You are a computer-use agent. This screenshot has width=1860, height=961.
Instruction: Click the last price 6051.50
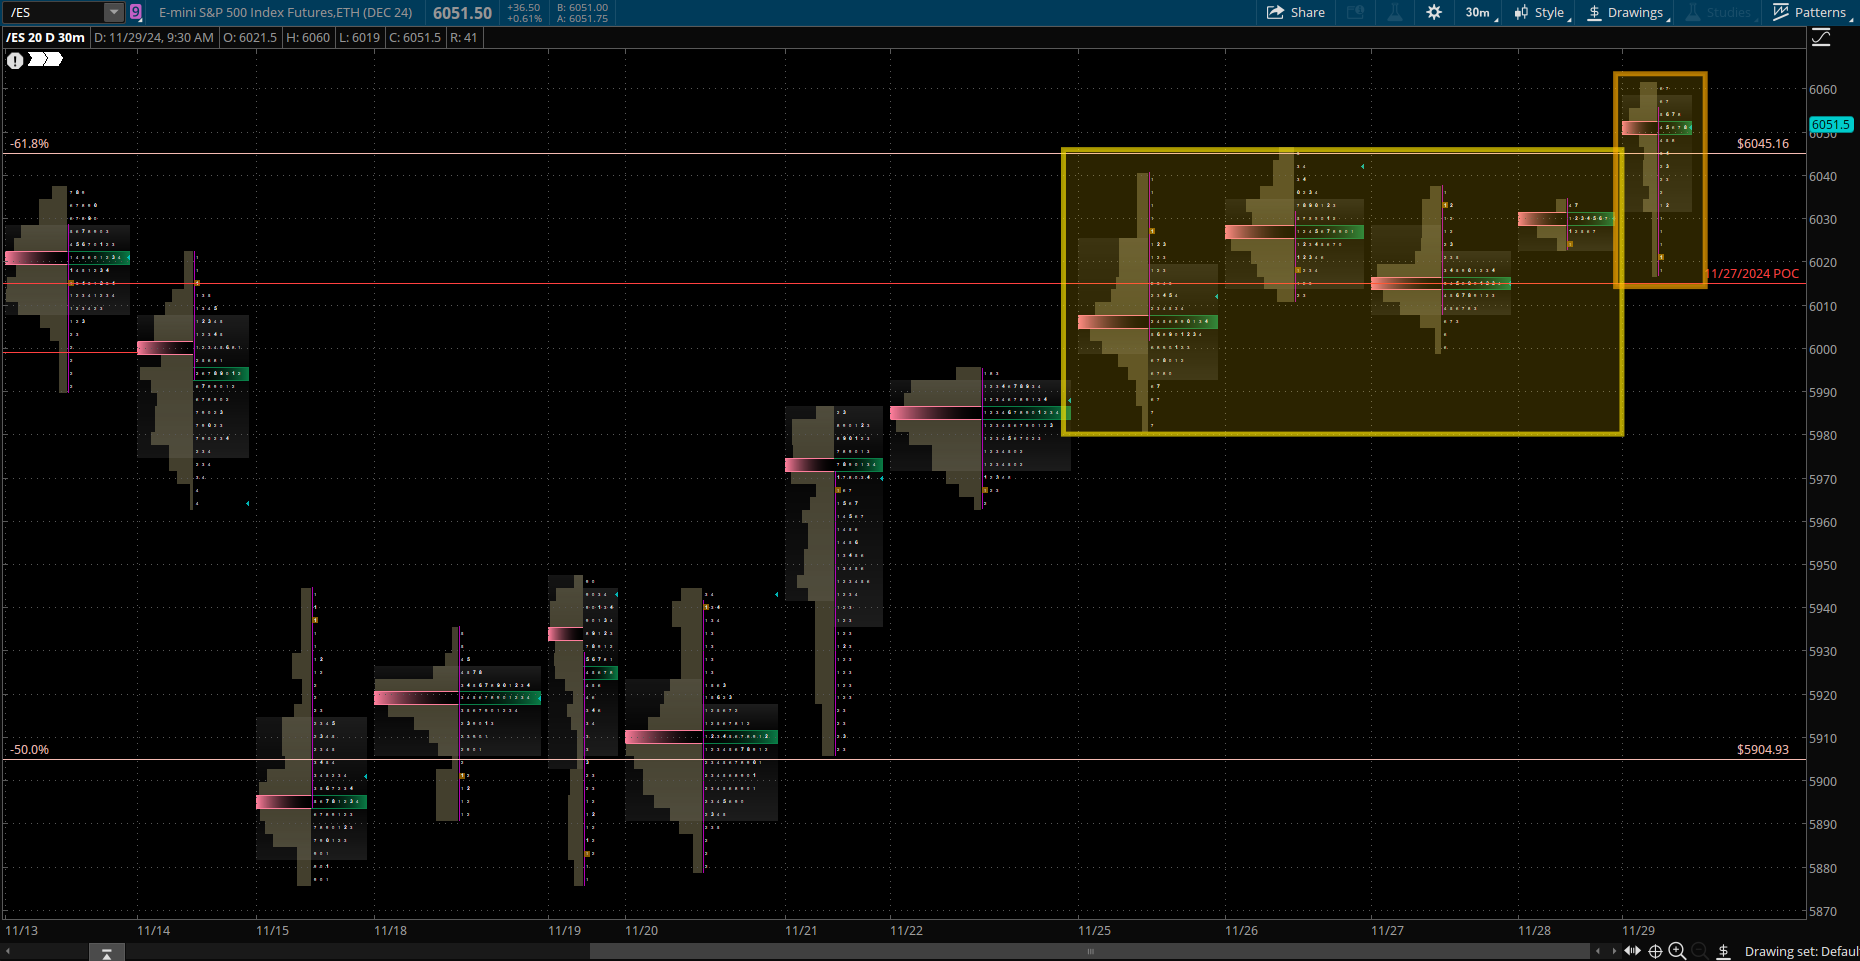coord(462,13)
